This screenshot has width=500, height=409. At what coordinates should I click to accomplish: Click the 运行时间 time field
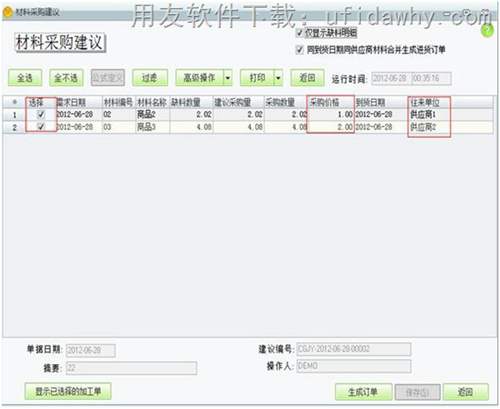(x=432, y=79)
